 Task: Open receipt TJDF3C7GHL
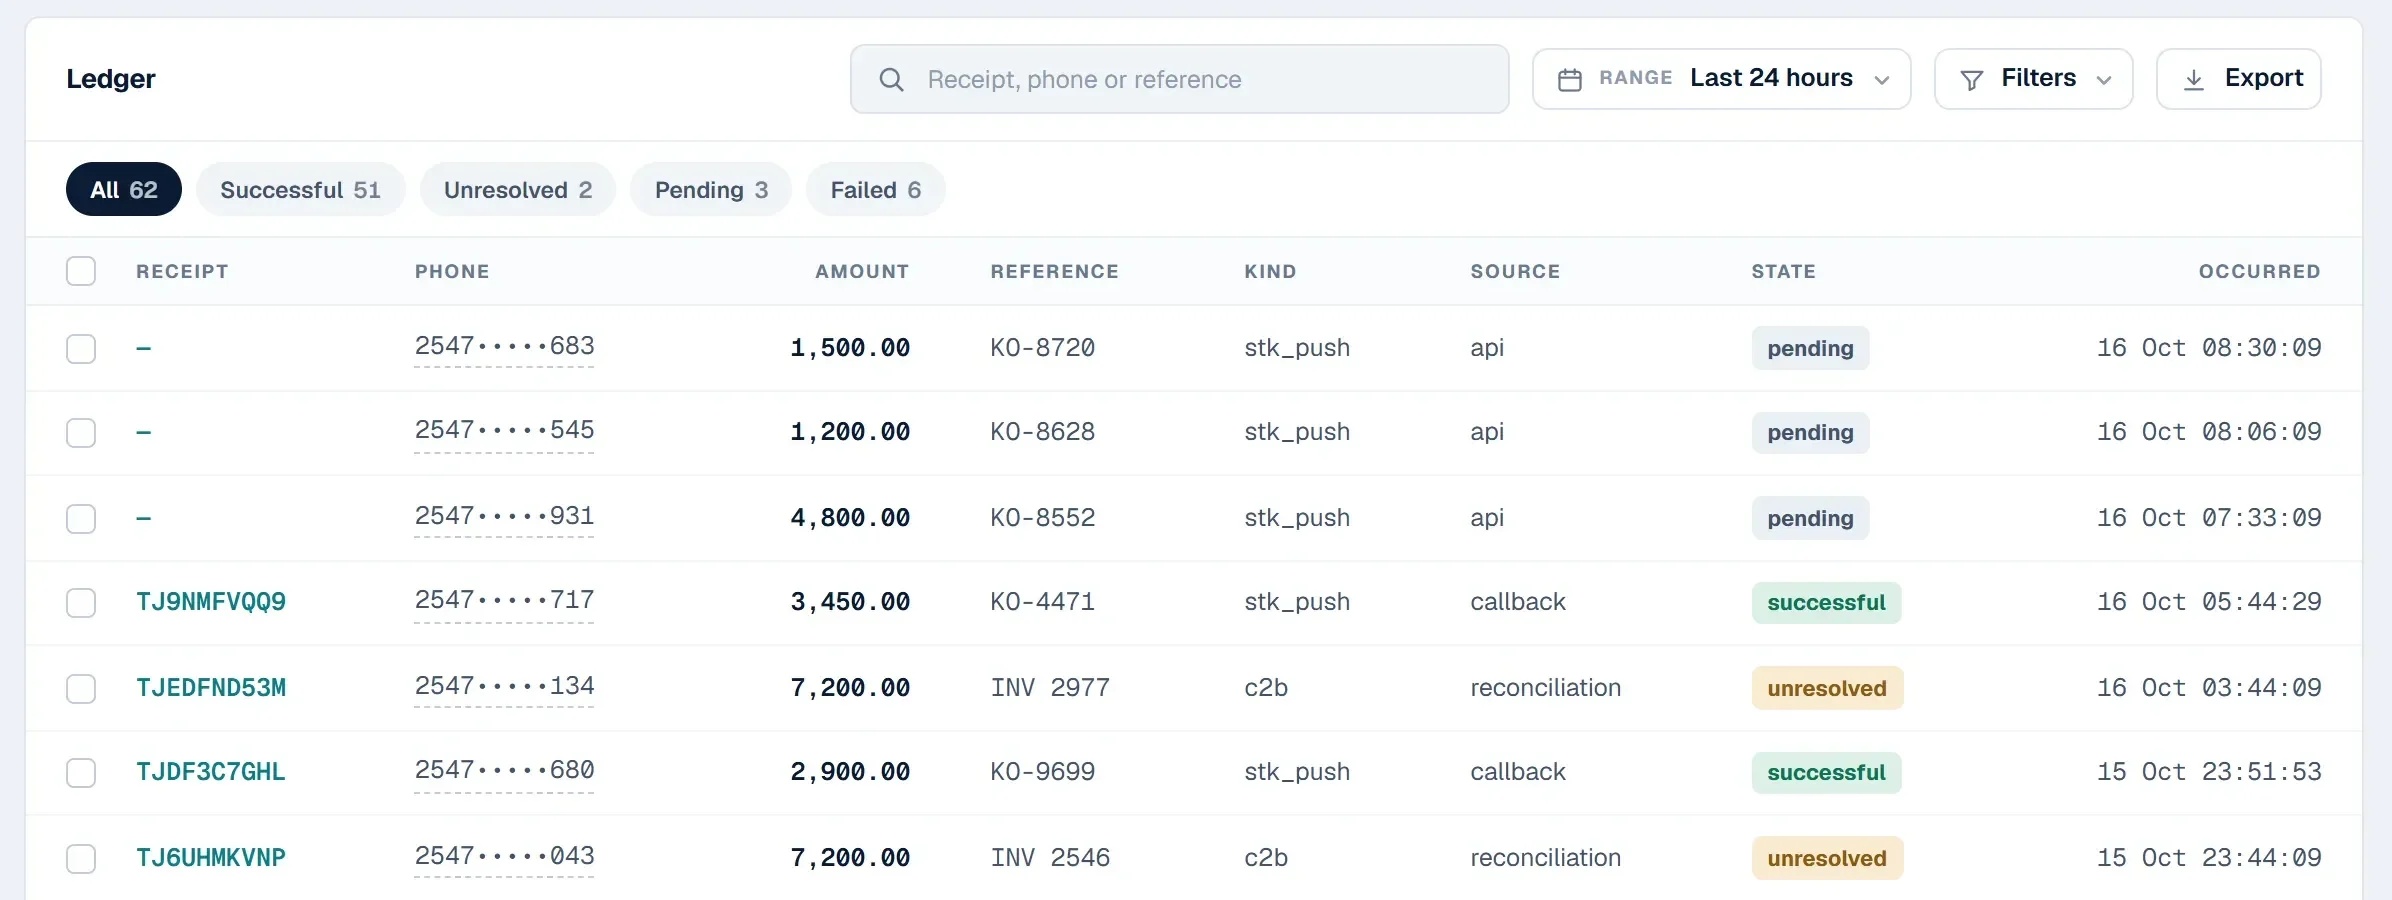211,772
